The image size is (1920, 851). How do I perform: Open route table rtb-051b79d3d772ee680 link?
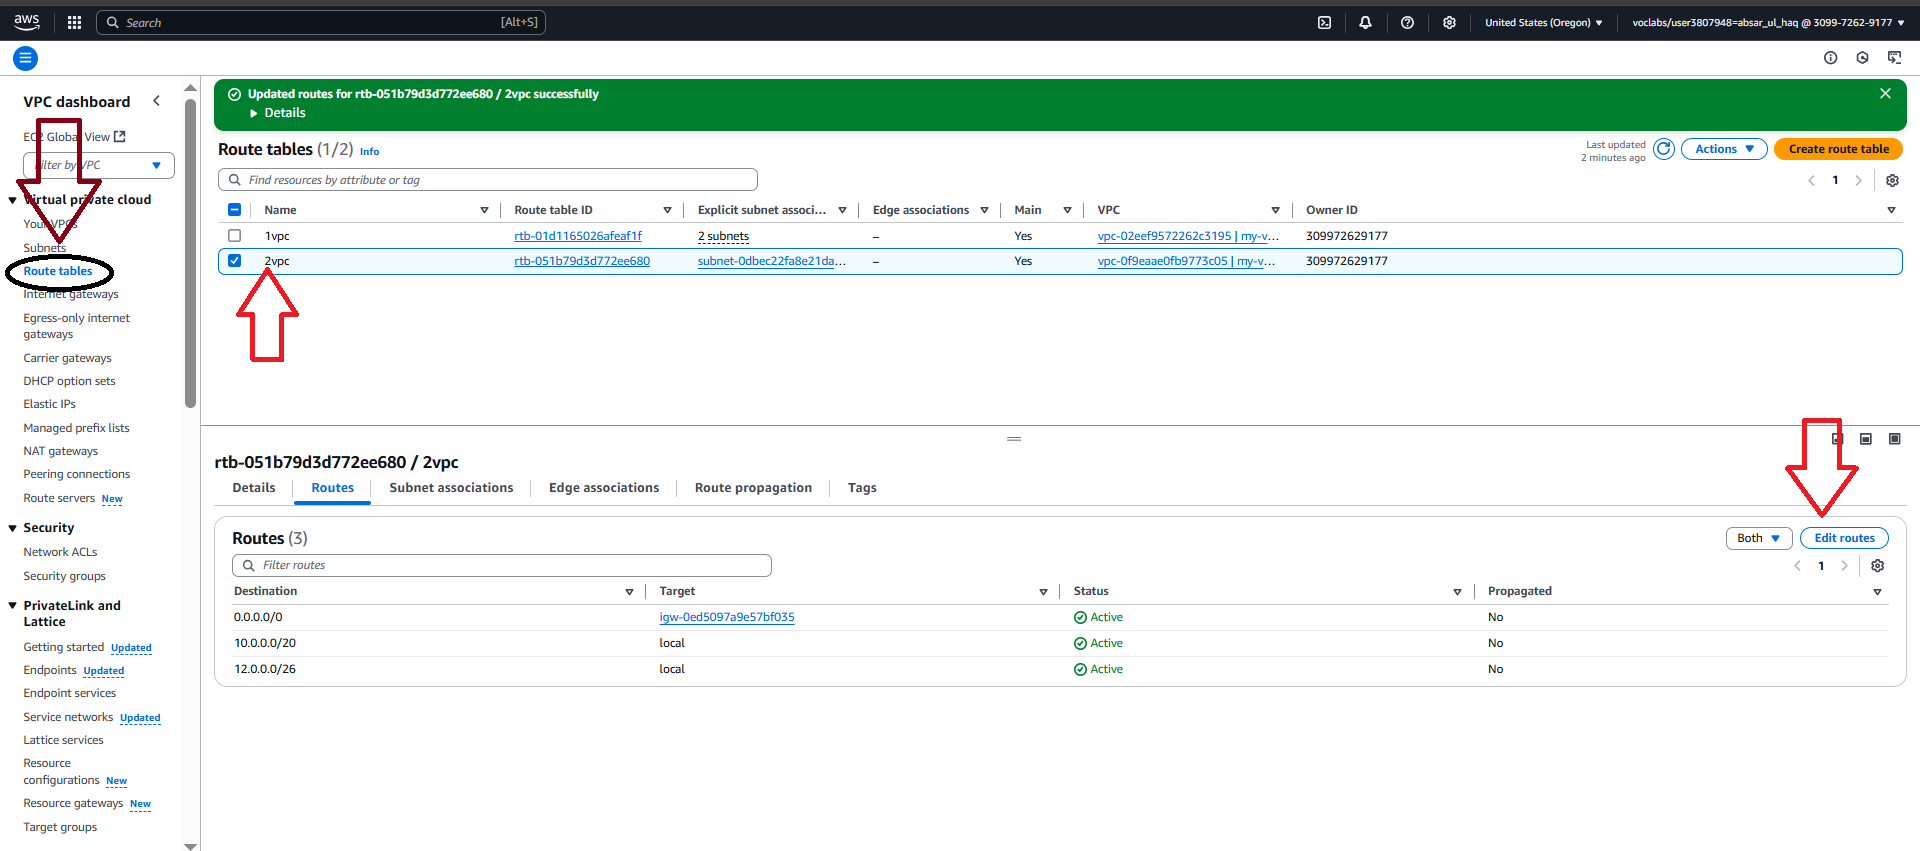point(582,261)
